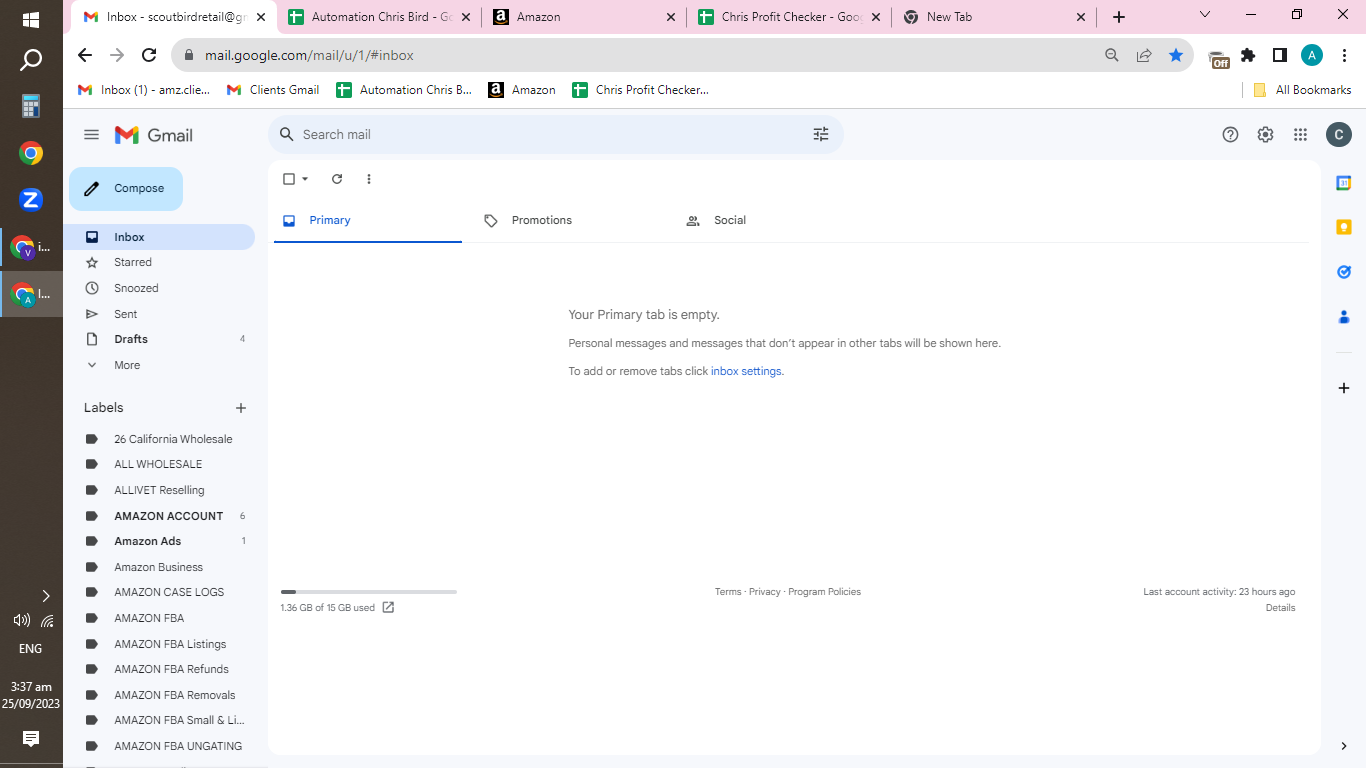Image resolution: width=1366 pixels, height=768 pixels.
Task: Open Google apps grid icon
Action: point(1300,135)
